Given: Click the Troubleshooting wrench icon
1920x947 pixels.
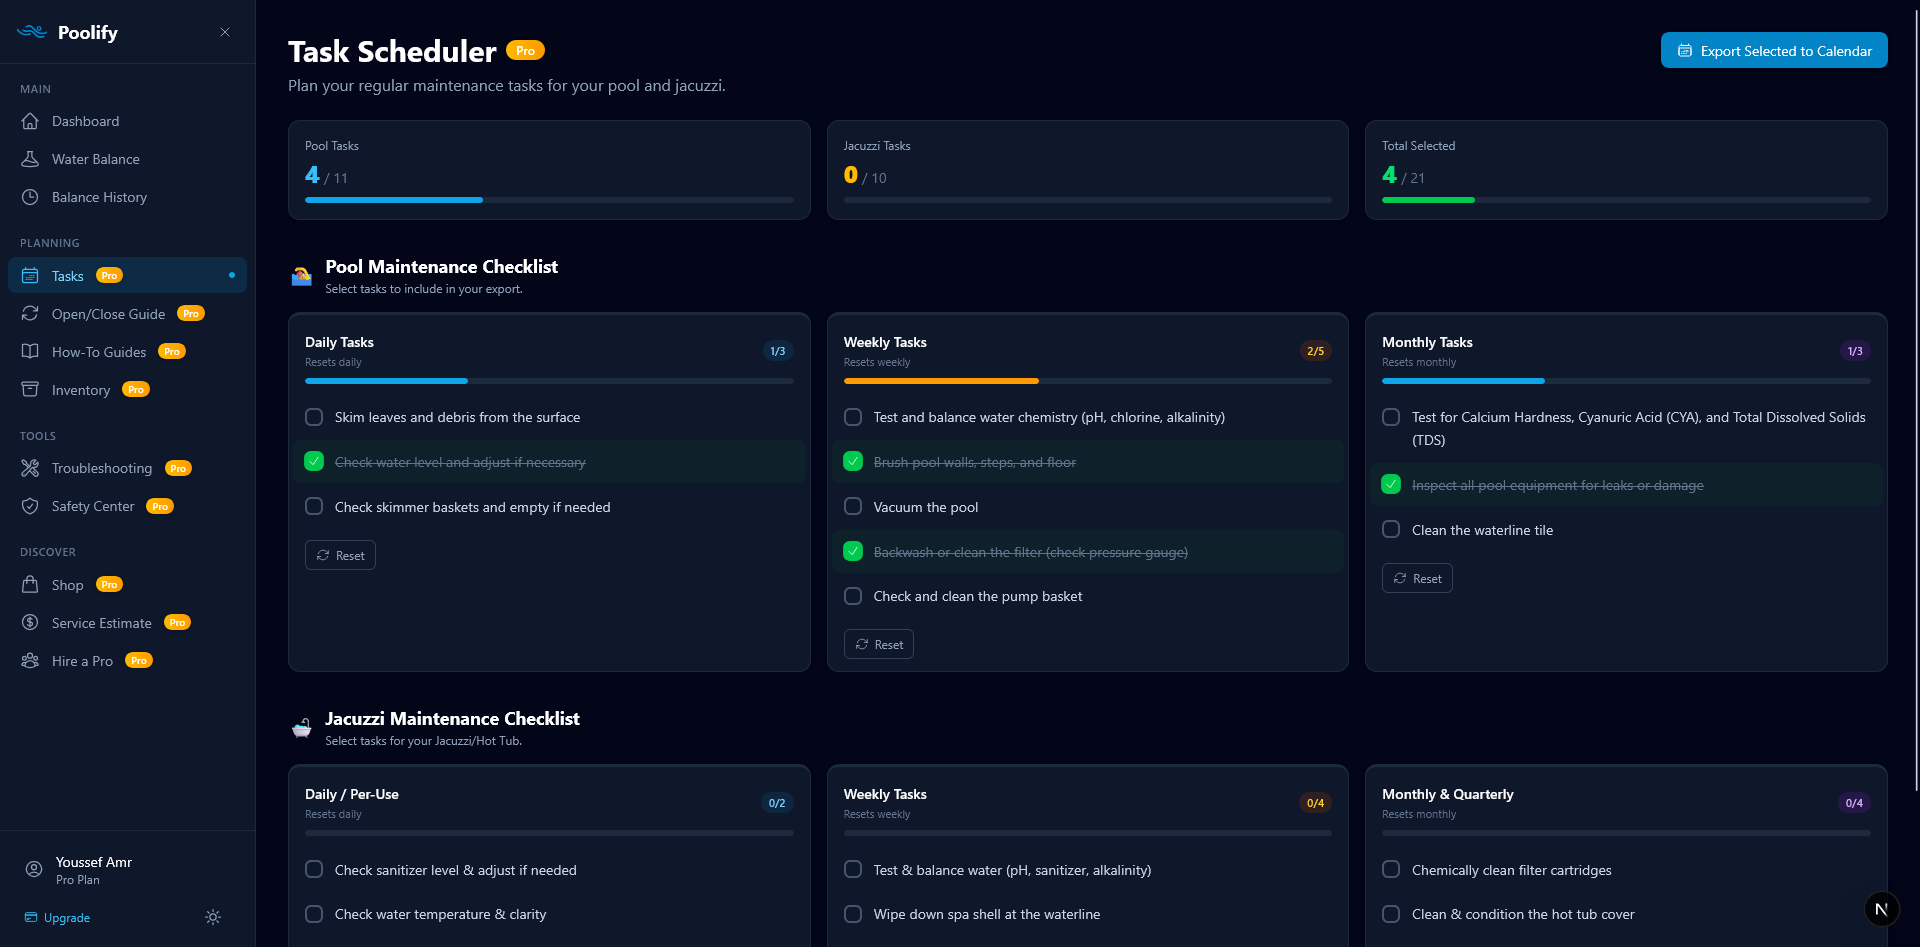Looking at the screenshot, I should point(30,468).
